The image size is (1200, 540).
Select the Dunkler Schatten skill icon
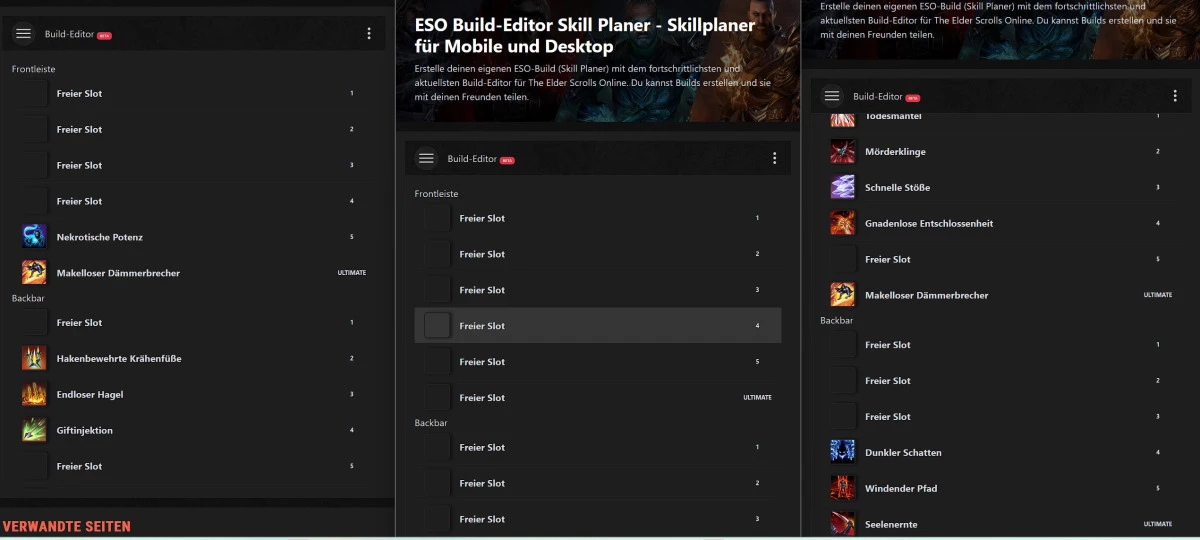click(842, 452)
